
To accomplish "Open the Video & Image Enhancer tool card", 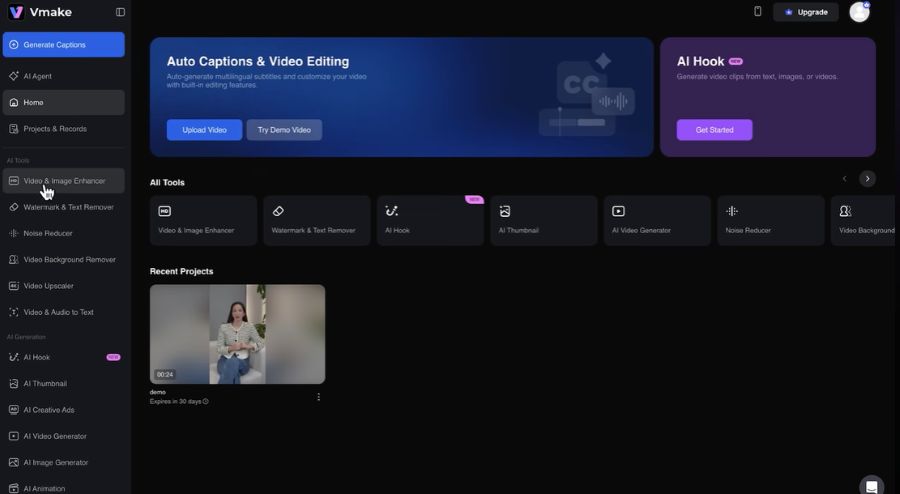I will click(x=203, y=221).
